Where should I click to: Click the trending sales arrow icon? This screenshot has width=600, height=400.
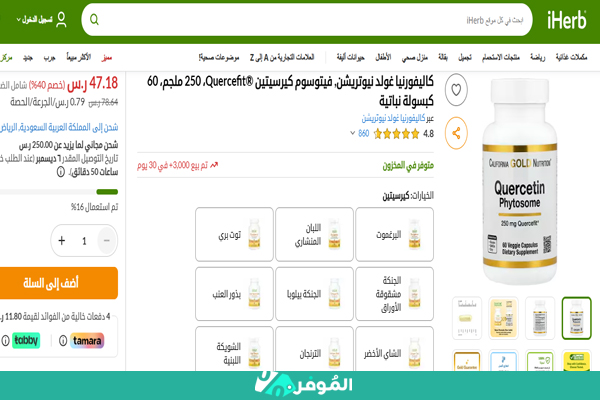pyautogui.click(x=214, y=165)
